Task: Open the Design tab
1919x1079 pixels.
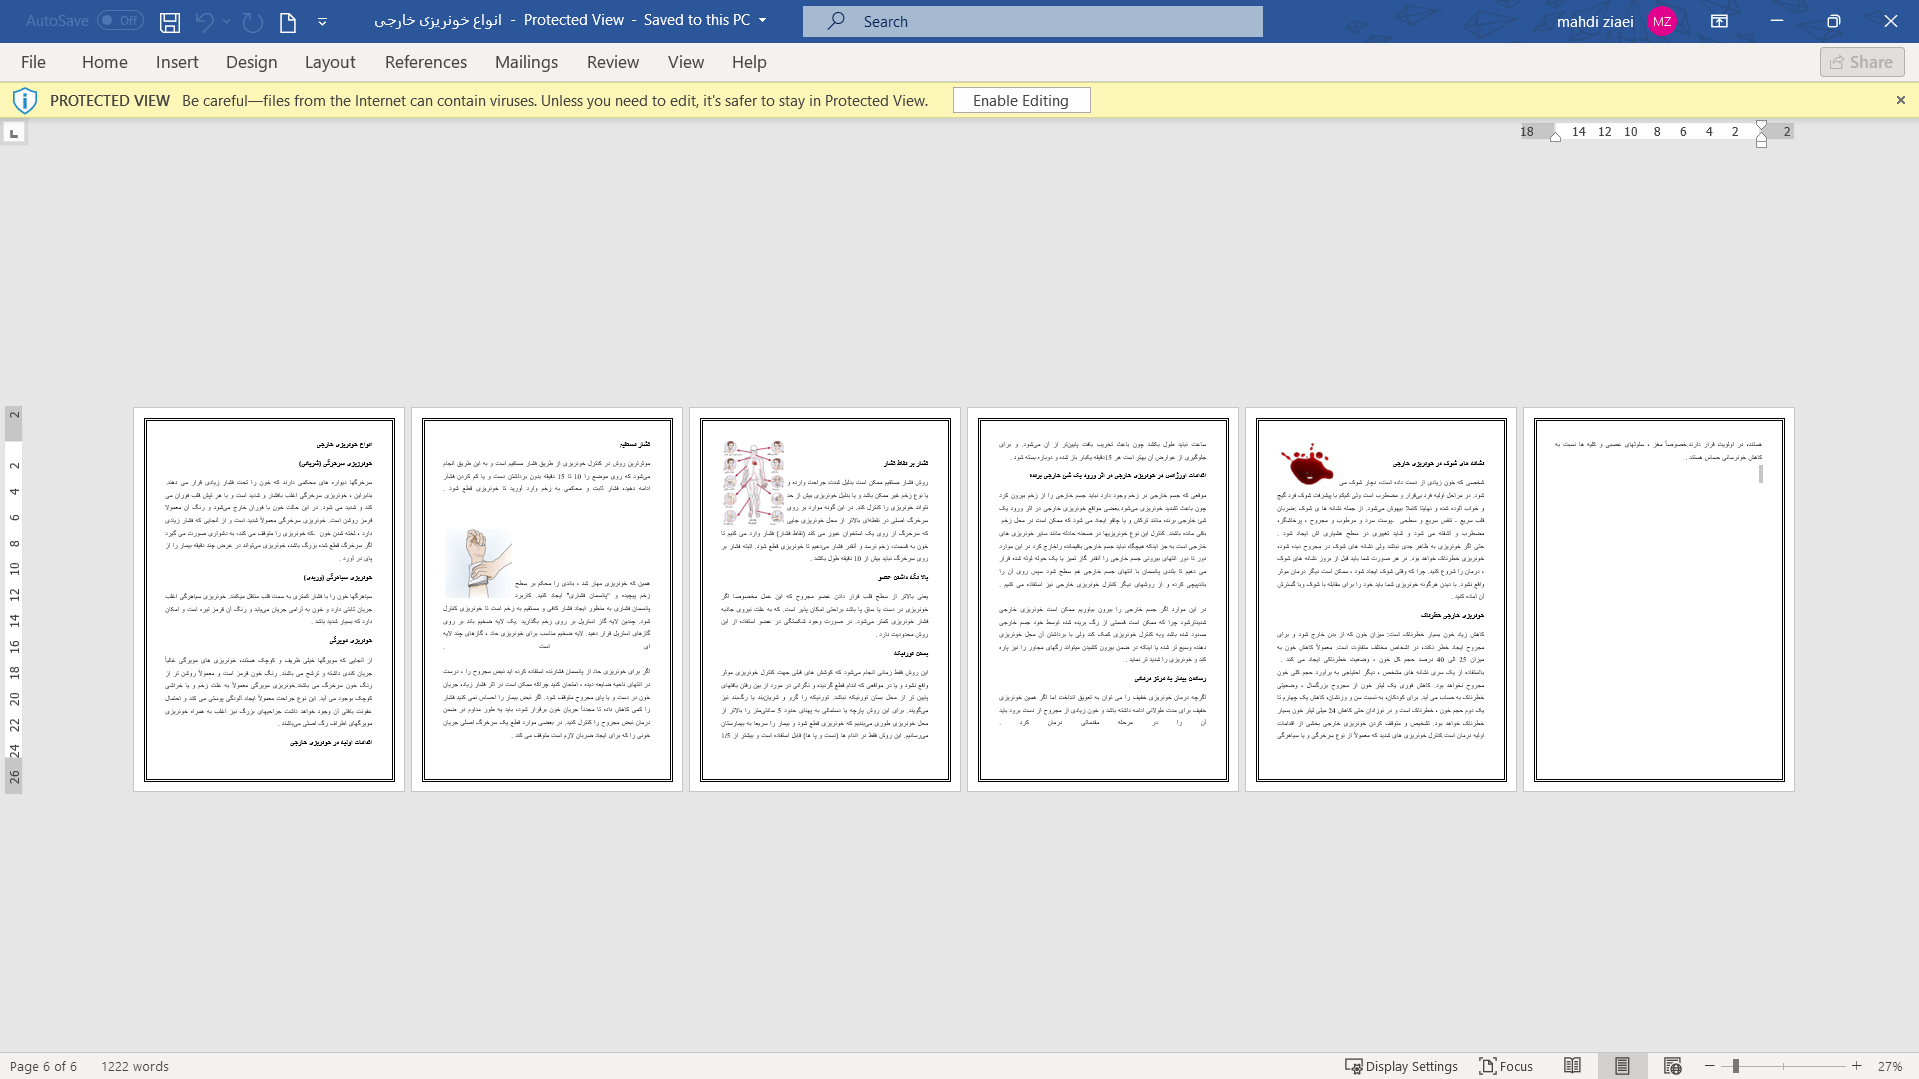Action: [x=251, y=62]
